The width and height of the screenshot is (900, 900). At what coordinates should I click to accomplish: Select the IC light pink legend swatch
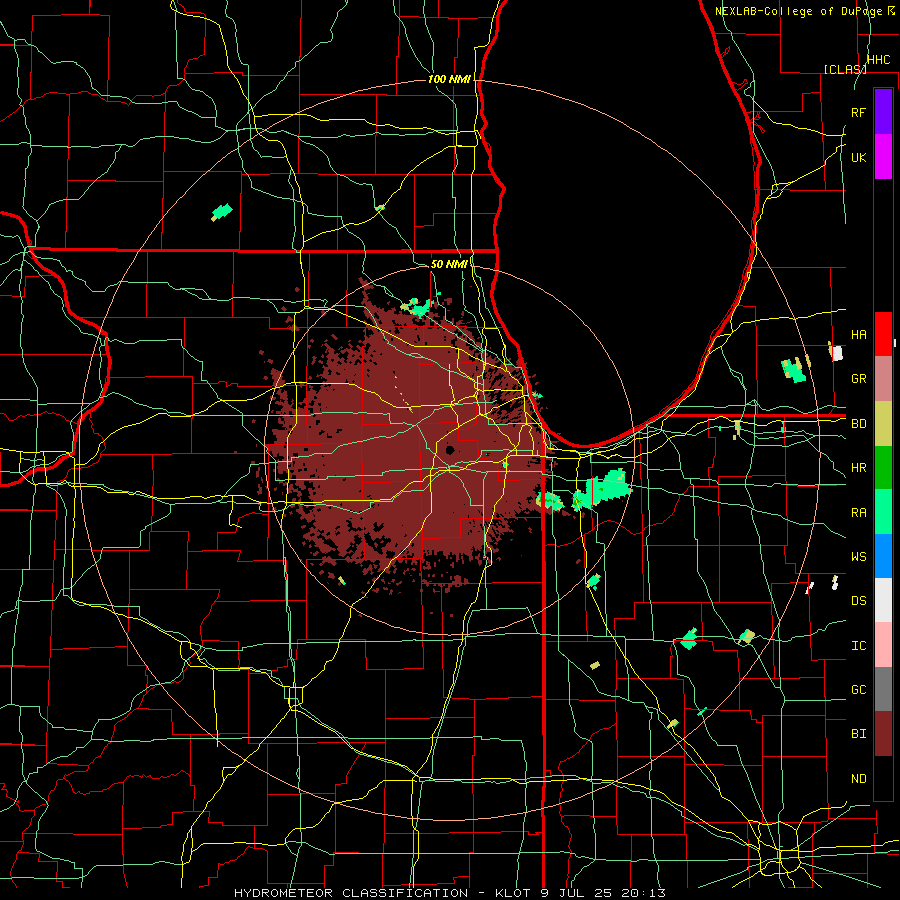pos(883,645)
